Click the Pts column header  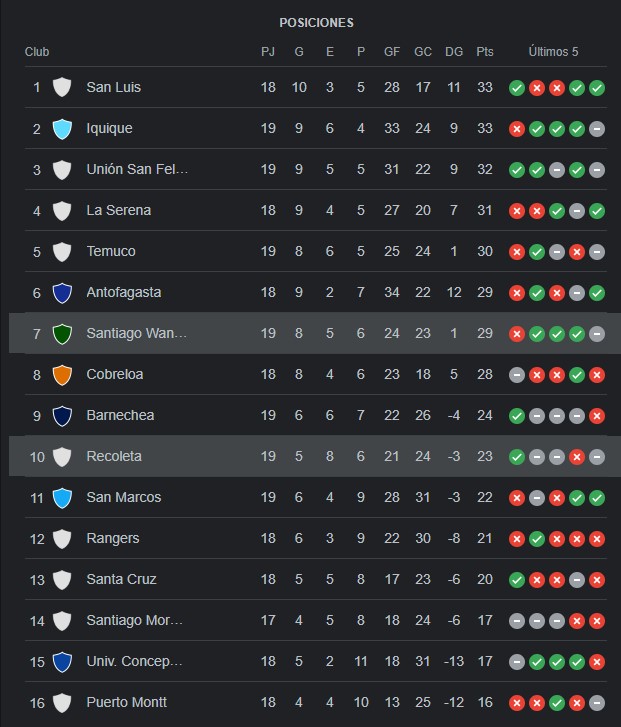(485, 51)
